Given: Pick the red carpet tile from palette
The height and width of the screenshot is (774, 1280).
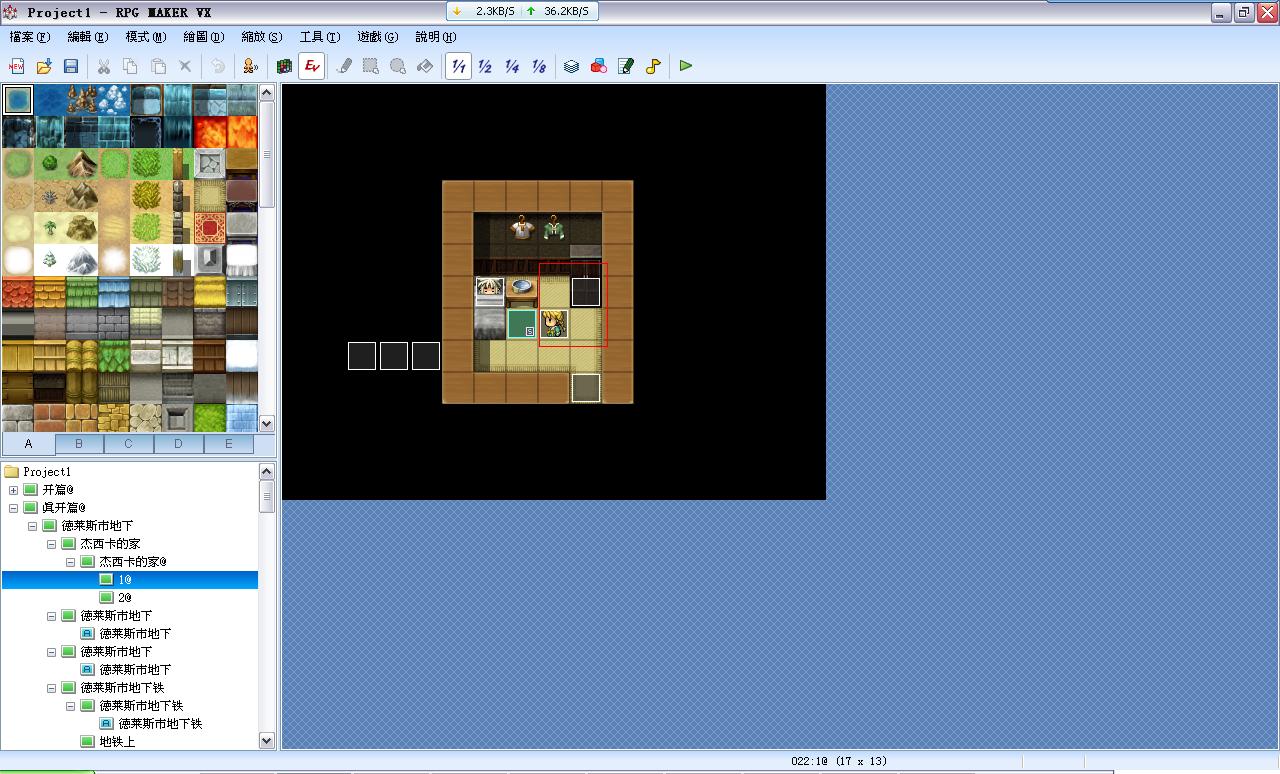Looking at the screenshot, I should pos(209,228).
